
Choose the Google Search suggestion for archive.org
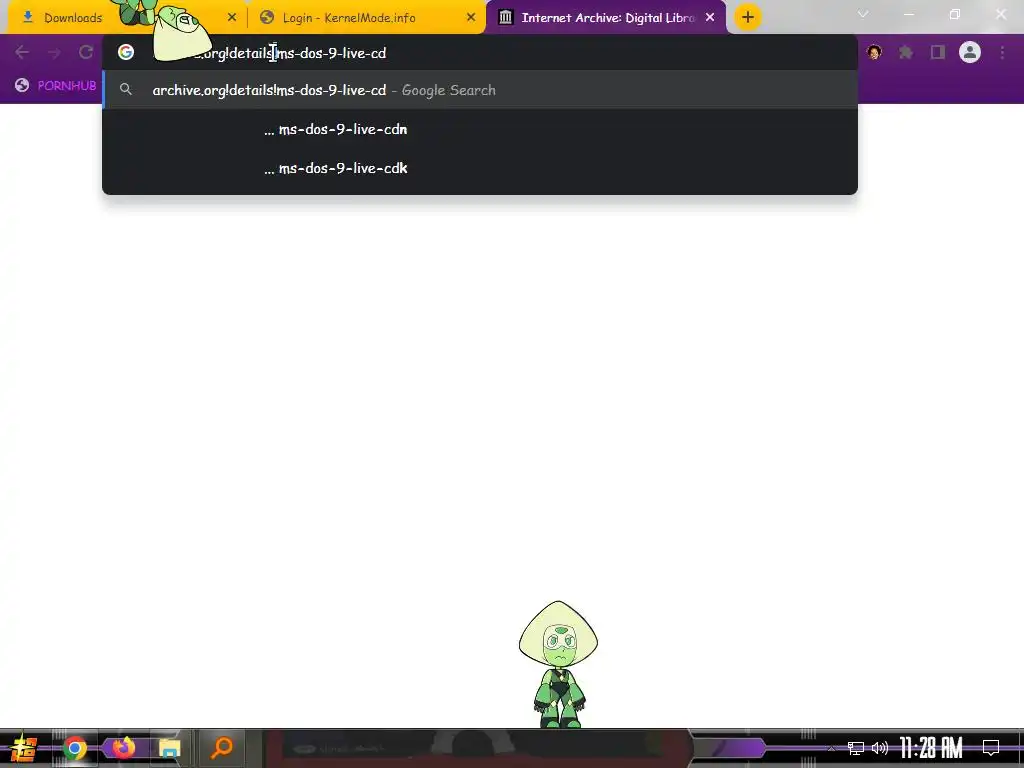coord(480,90)
